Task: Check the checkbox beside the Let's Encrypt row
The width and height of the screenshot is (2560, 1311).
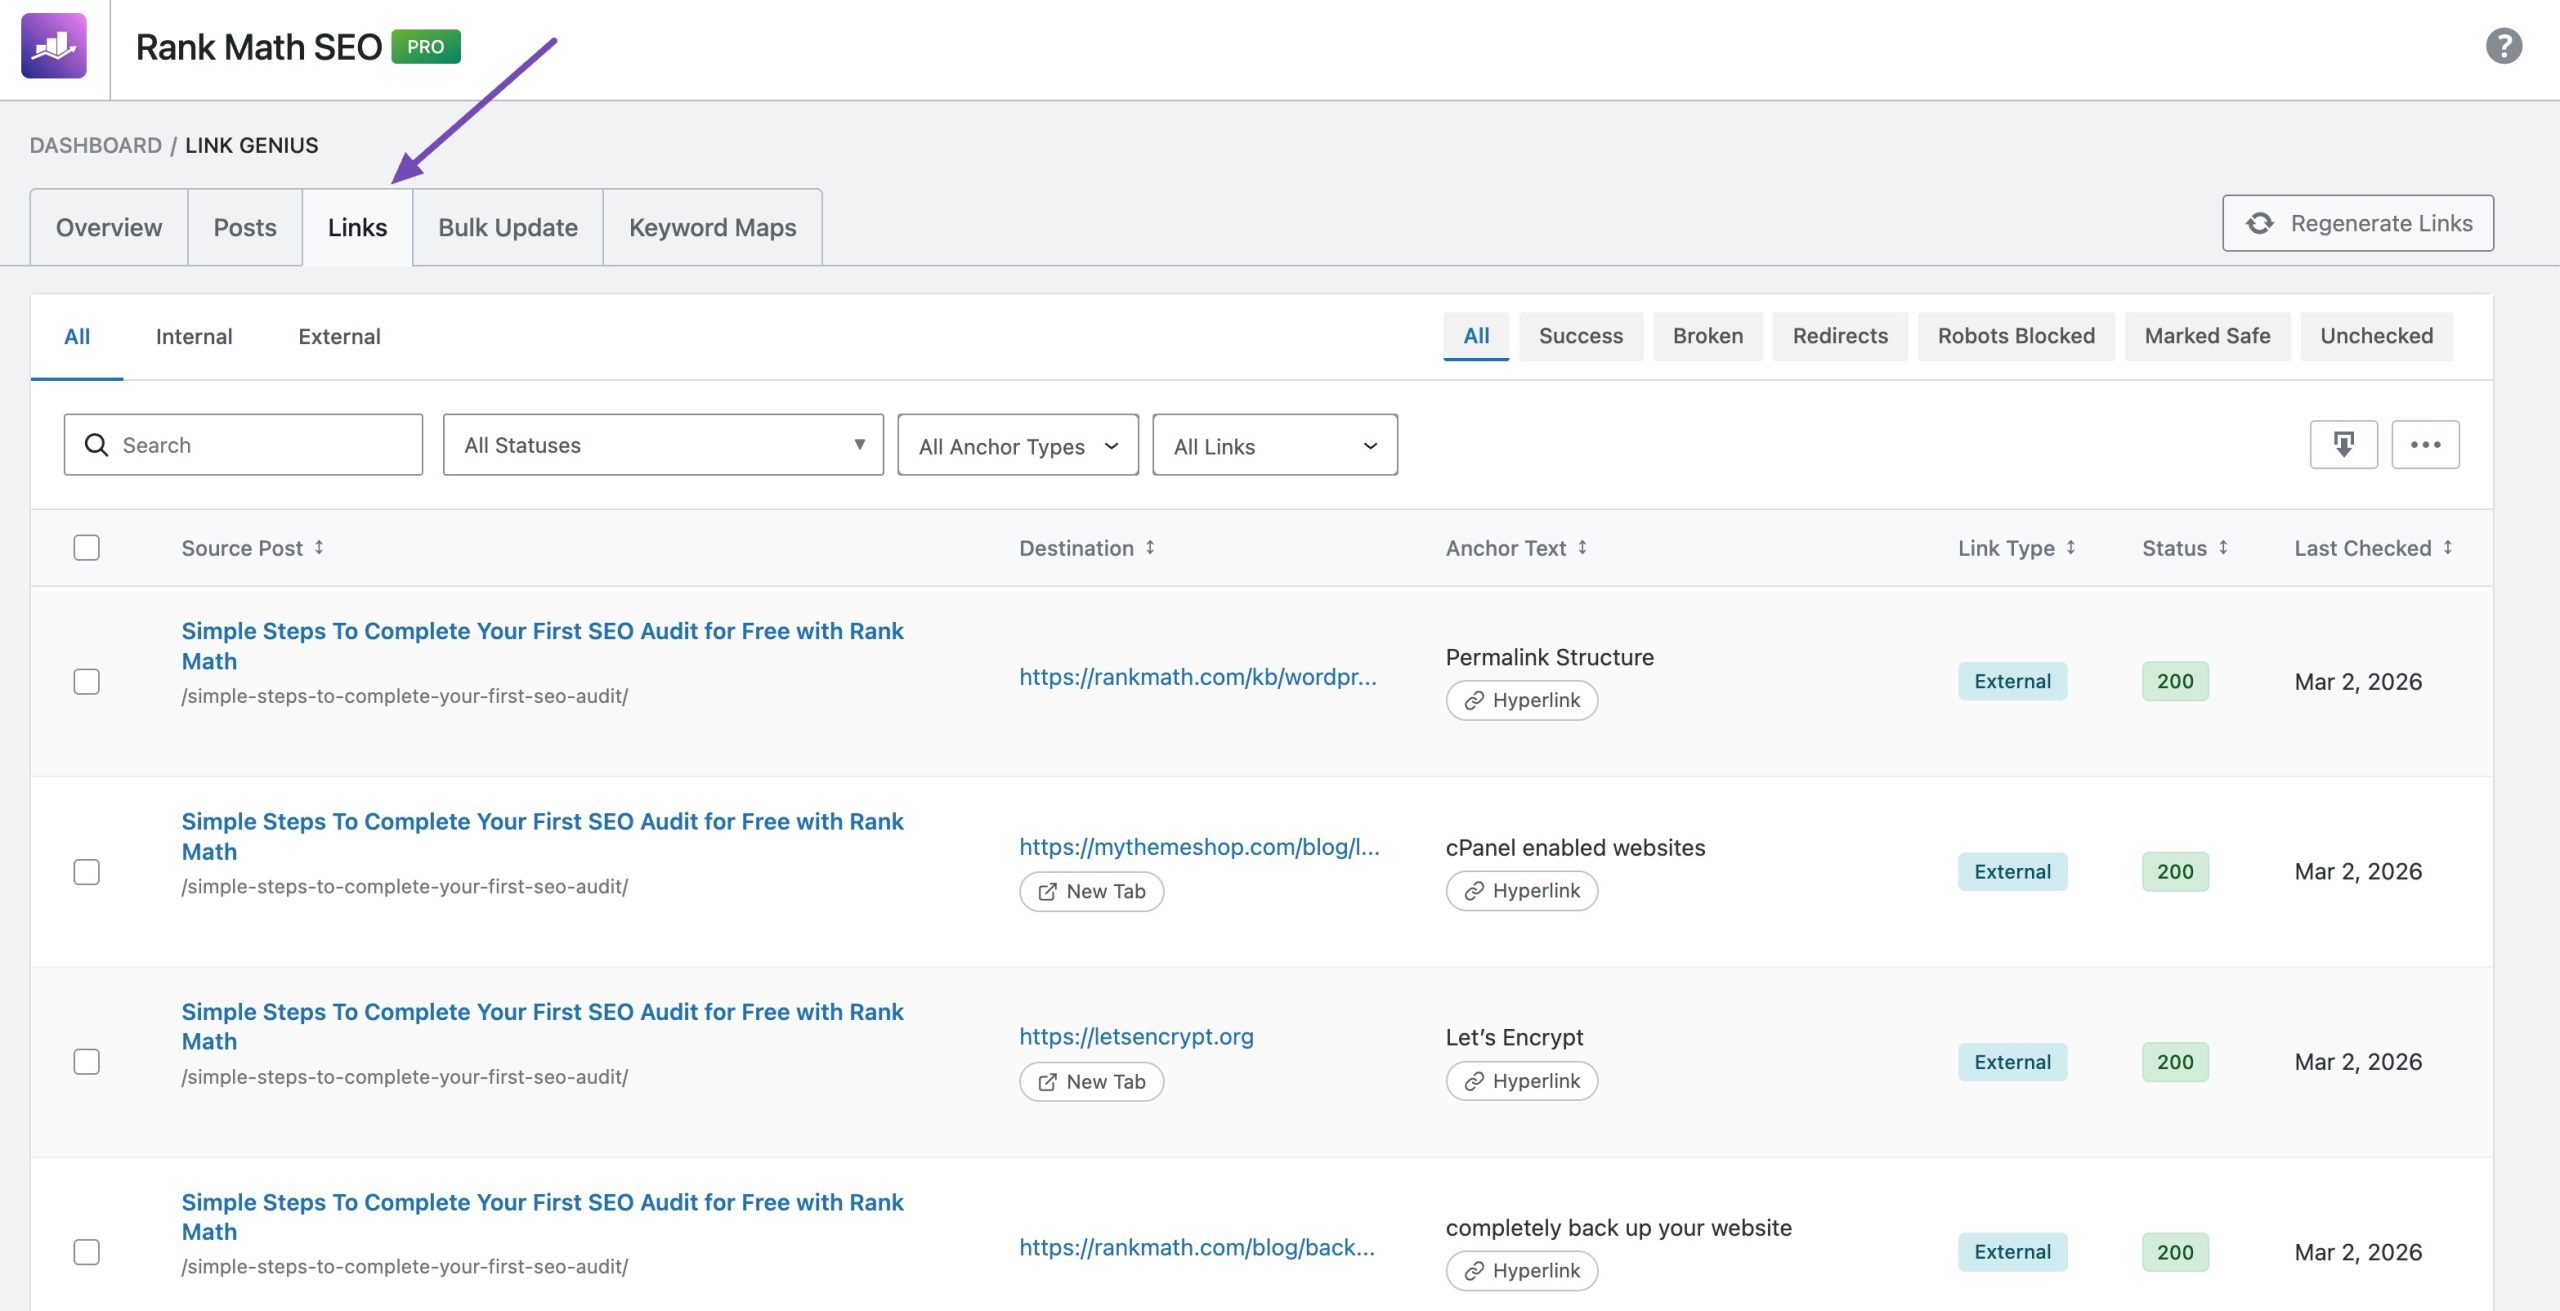Action: click(x=88, y=1061)
